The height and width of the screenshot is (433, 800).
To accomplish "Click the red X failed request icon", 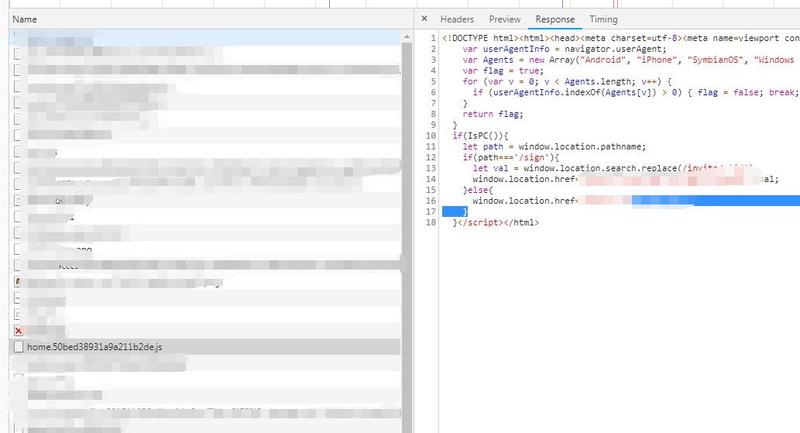I will [x=18, y=331].
